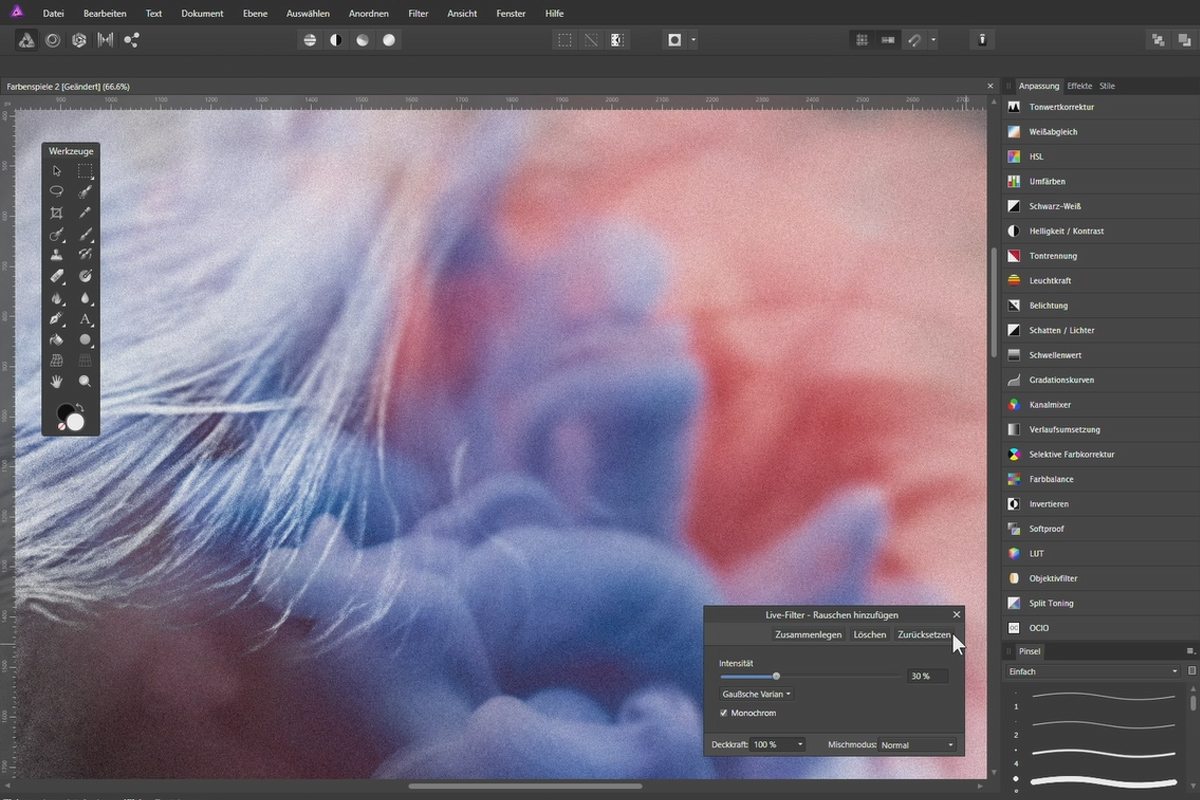This screenshot has width=1200, height=800.
Task: Select the Move tool in Werkzeuge
Action: pyautogui.click(x=57, y=171)
